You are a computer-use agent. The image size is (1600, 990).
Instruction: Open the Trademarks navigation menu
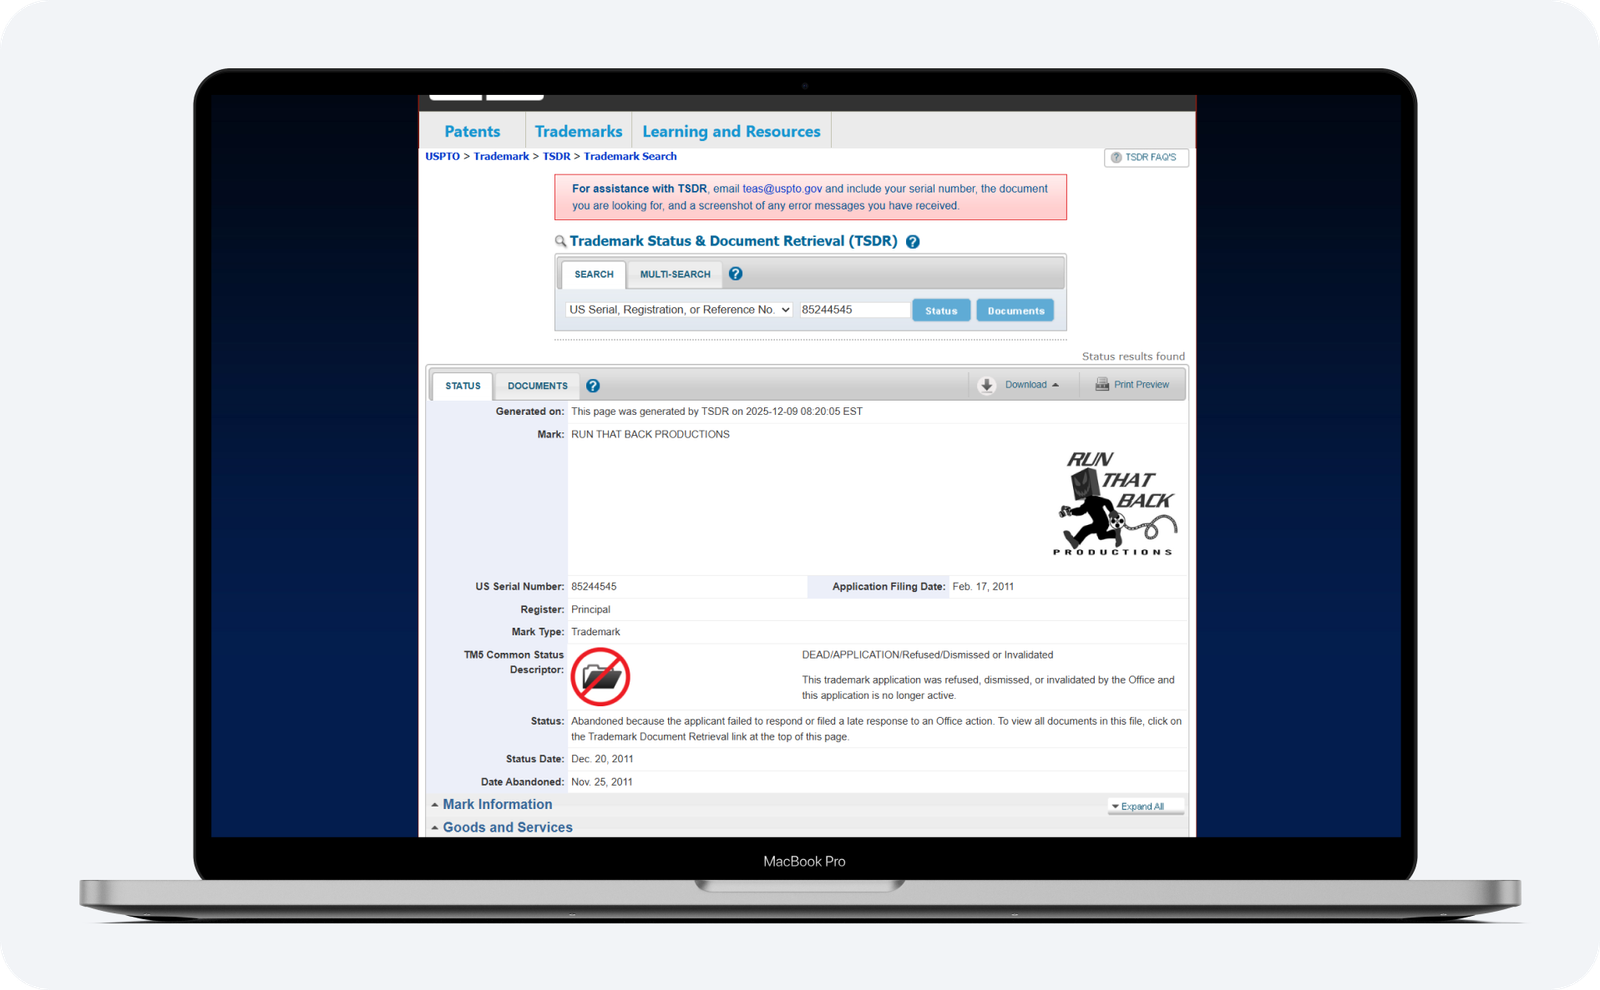pyautogui.click(x=578, y=131)
